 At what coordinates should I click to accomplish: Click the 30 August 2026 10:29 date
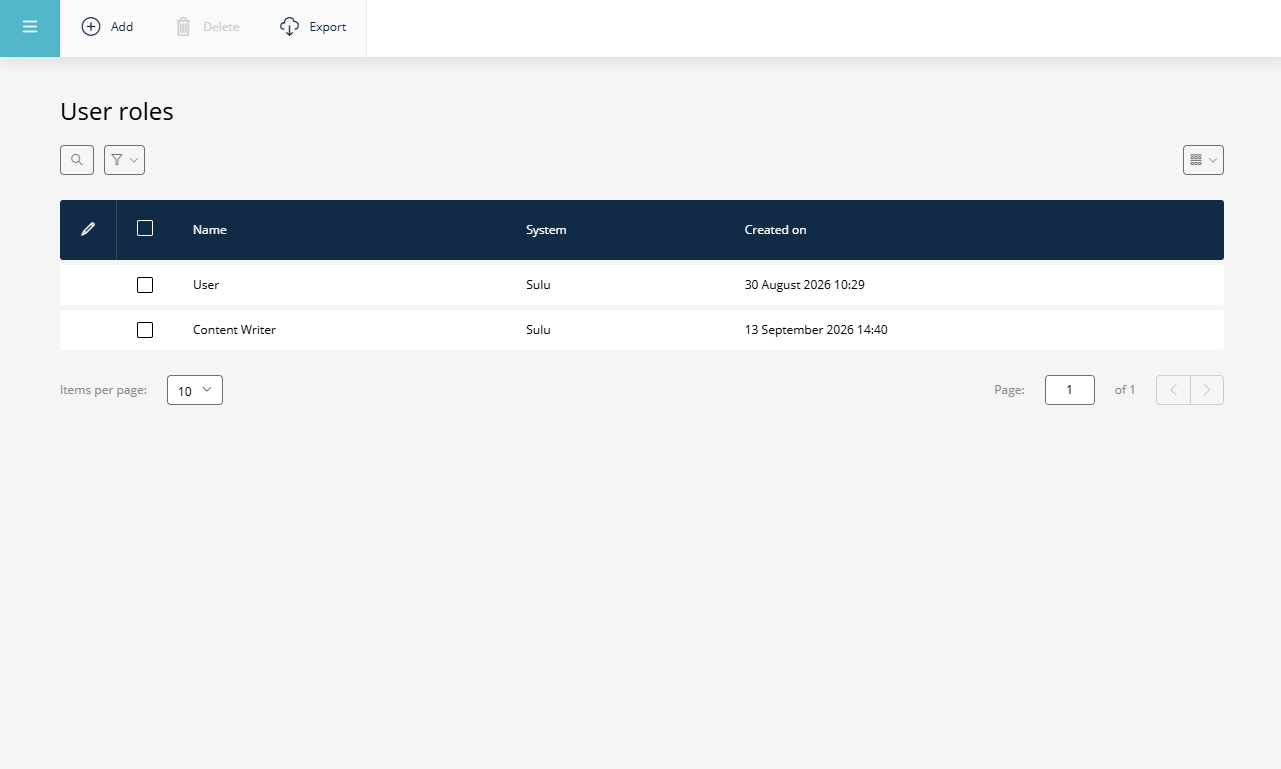pyautogui.click(x=804, y=285)
